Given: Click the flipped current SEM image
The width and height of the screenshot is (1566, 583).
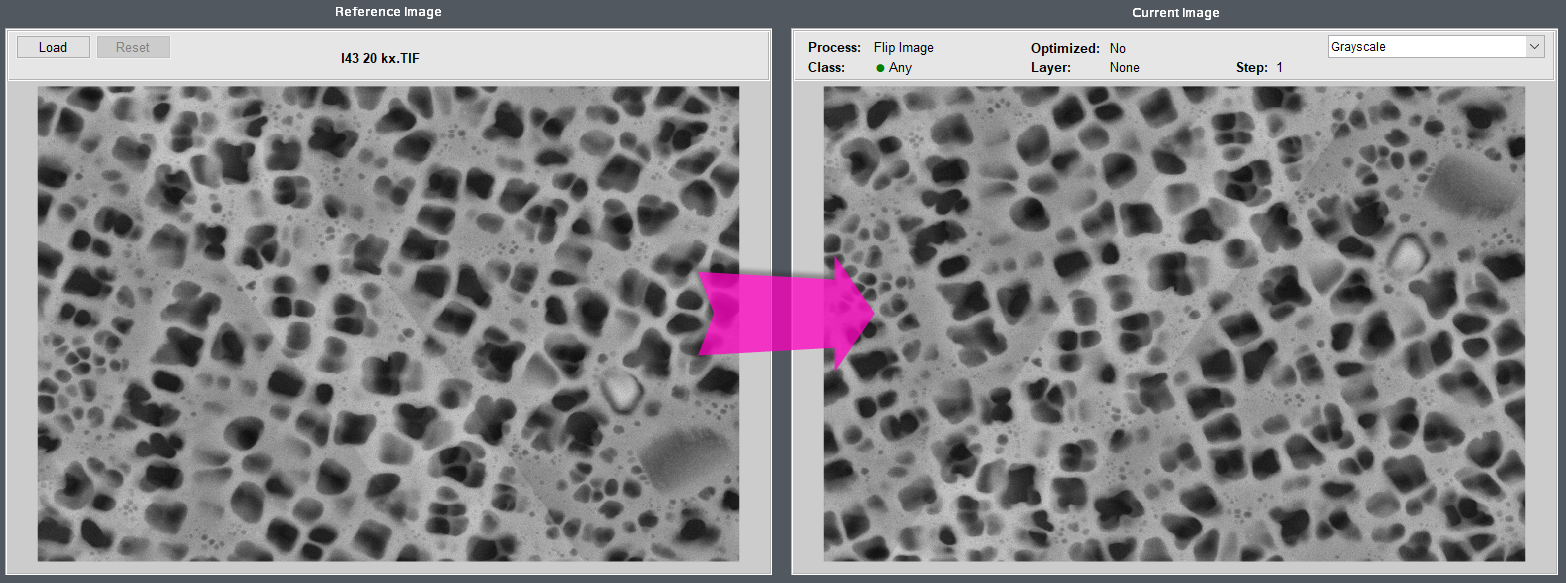Looking at the screenshot, I should click(1174, 323).
